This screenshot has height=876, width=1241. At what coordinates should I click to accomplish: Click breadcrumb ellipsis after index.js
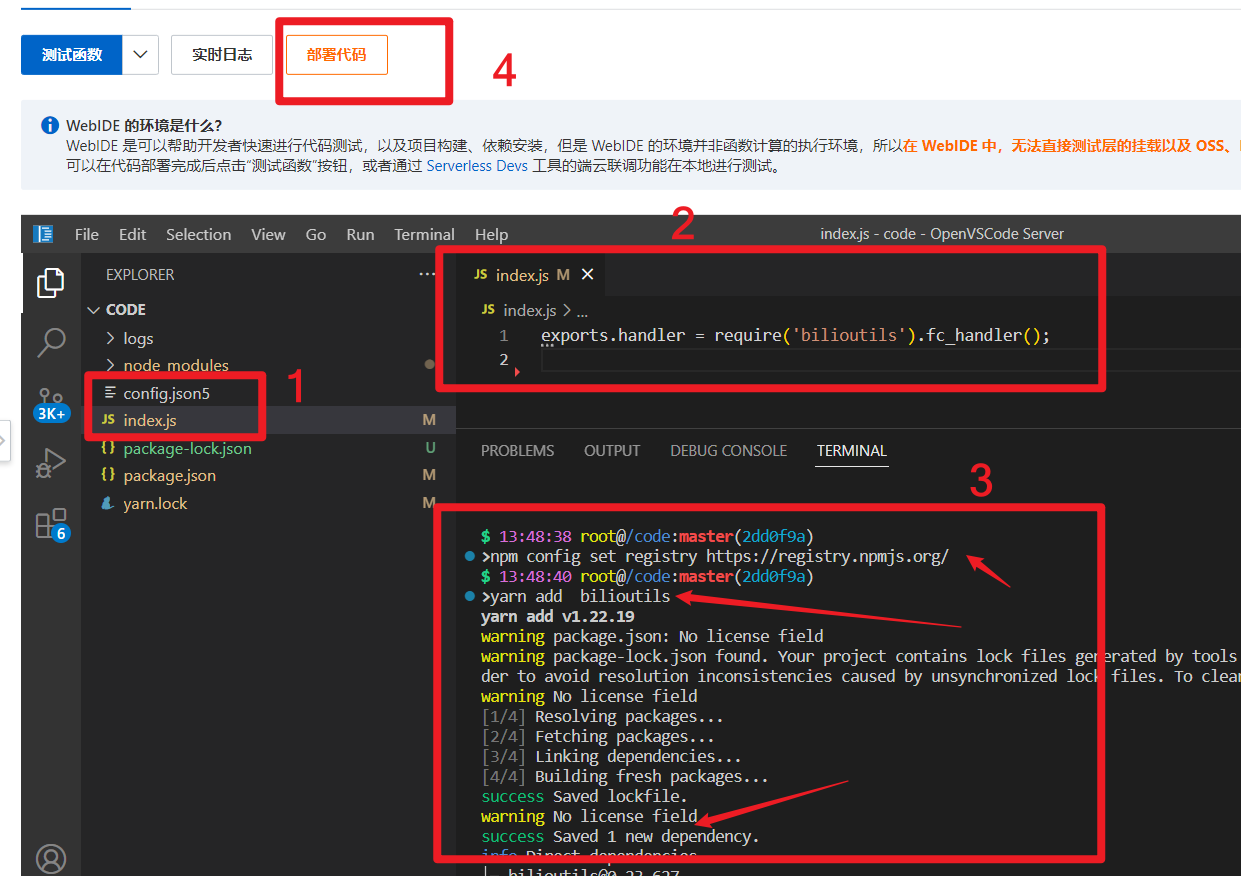click(582, 311)
